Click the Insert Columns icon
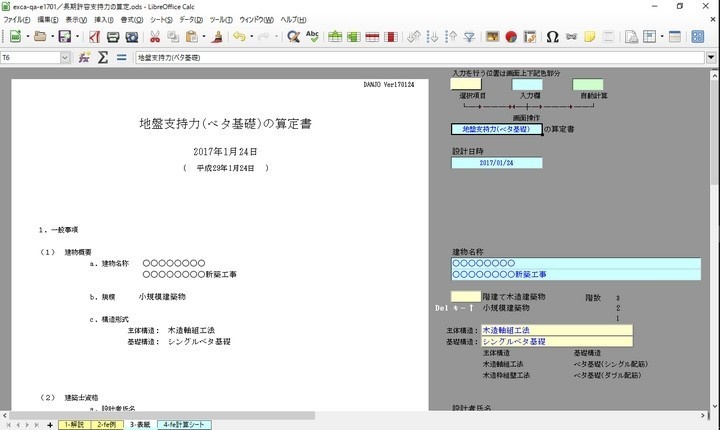The image size is (720, 430). pos(354,37)
